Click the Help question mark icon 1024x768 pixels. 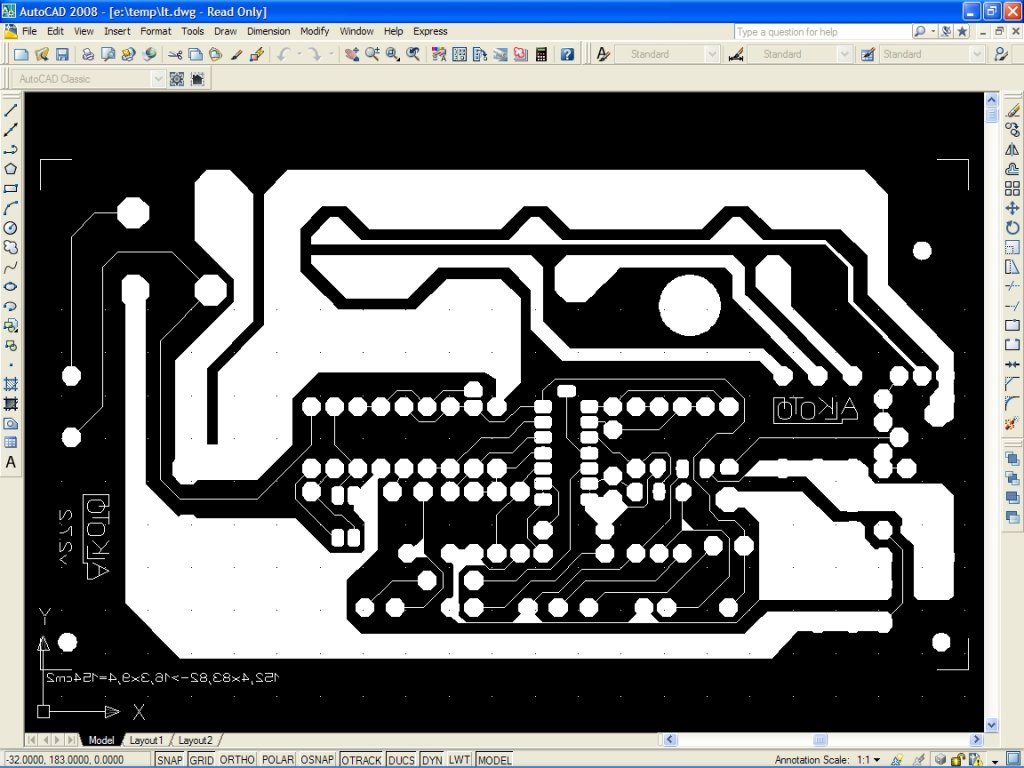coord(568,54)
